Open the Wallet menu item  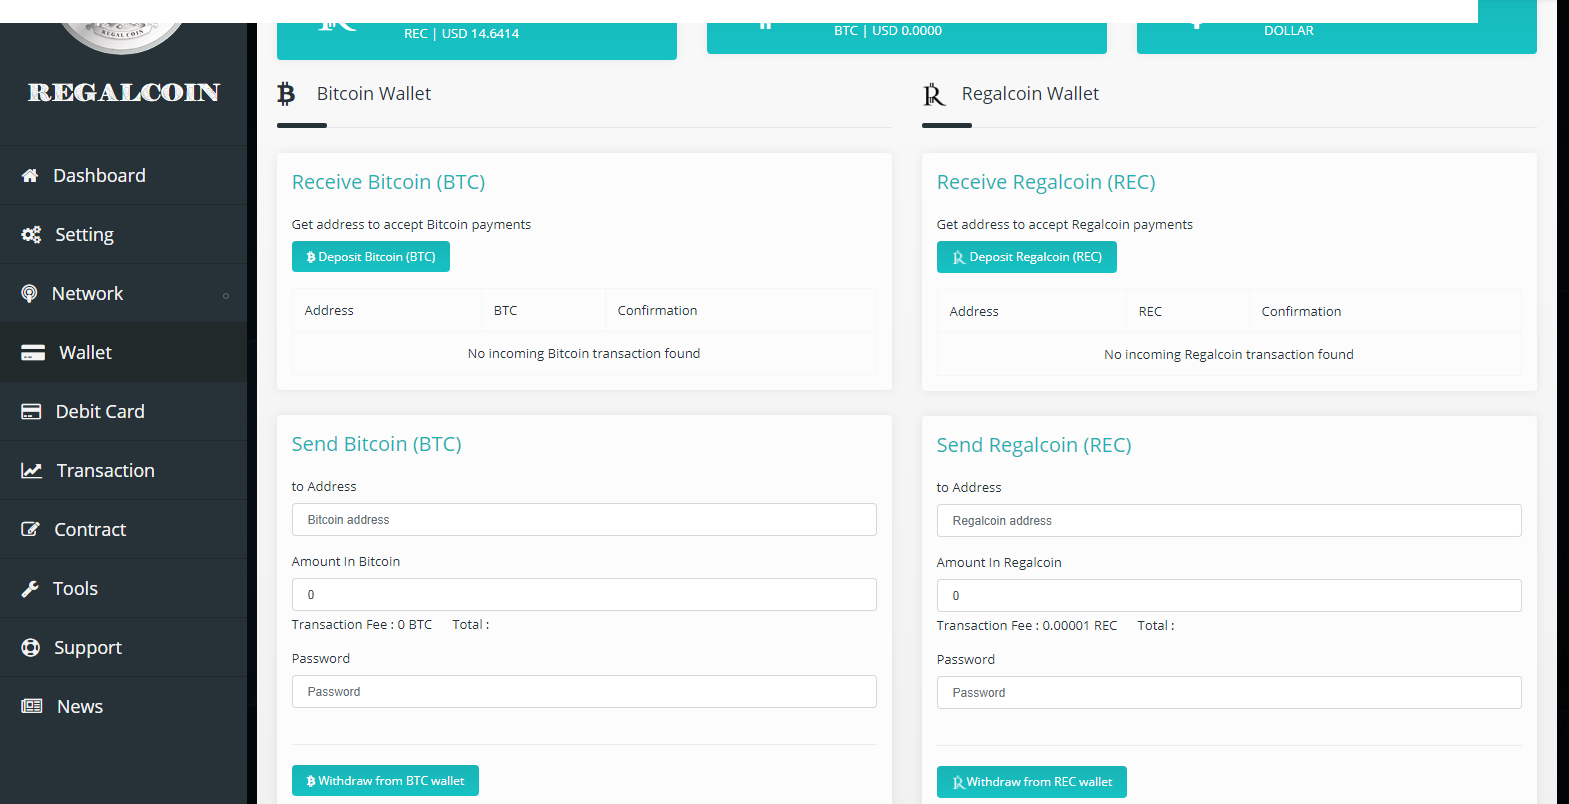point(85,353)
